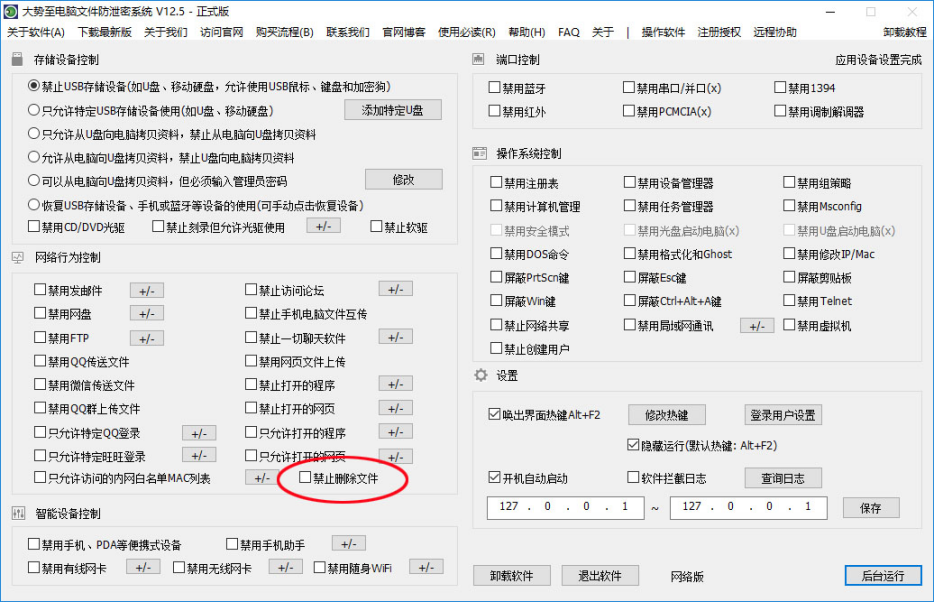Screen dimensions: 935x602
Task: Choose 只允许从U盘向电脑拷贝资料 radio option
Action: (x=34, y=134)
